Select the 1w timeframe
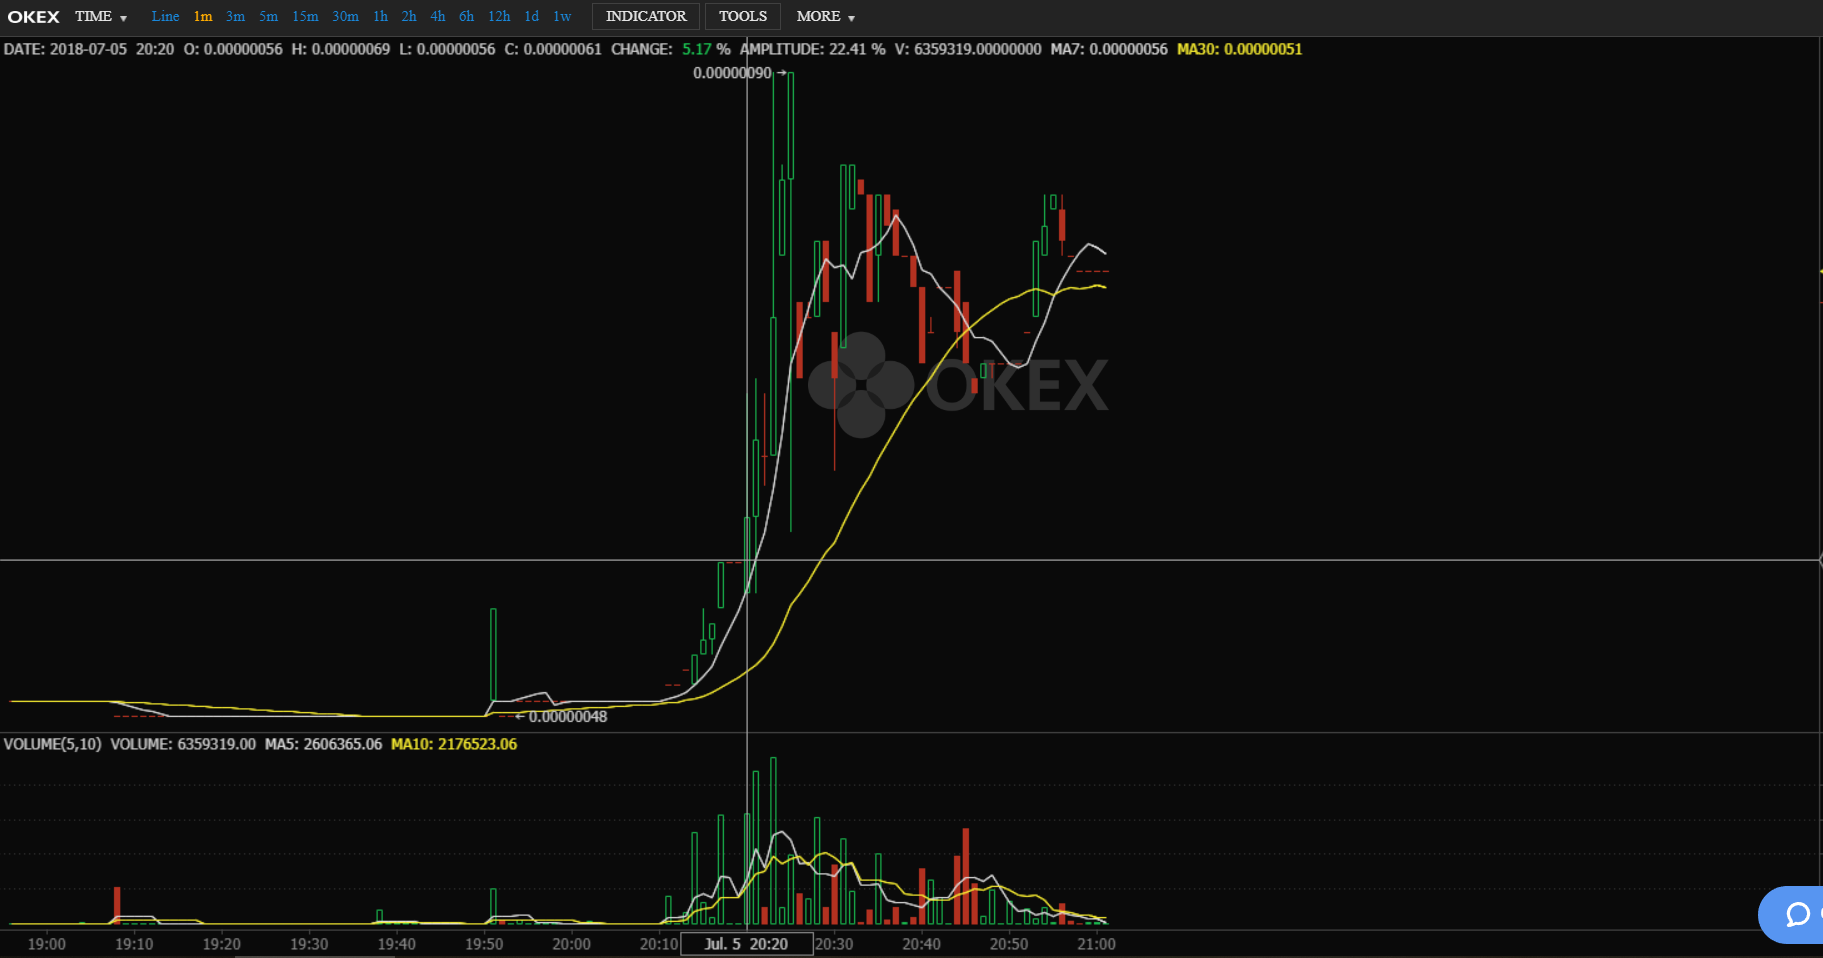This screenshot has width=1823, height=958. (562, 16)
